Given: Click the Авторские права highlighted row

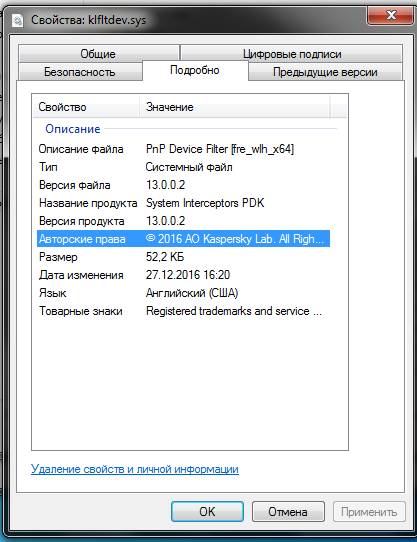Looking at the screenshot, I should tap(183, 239).
